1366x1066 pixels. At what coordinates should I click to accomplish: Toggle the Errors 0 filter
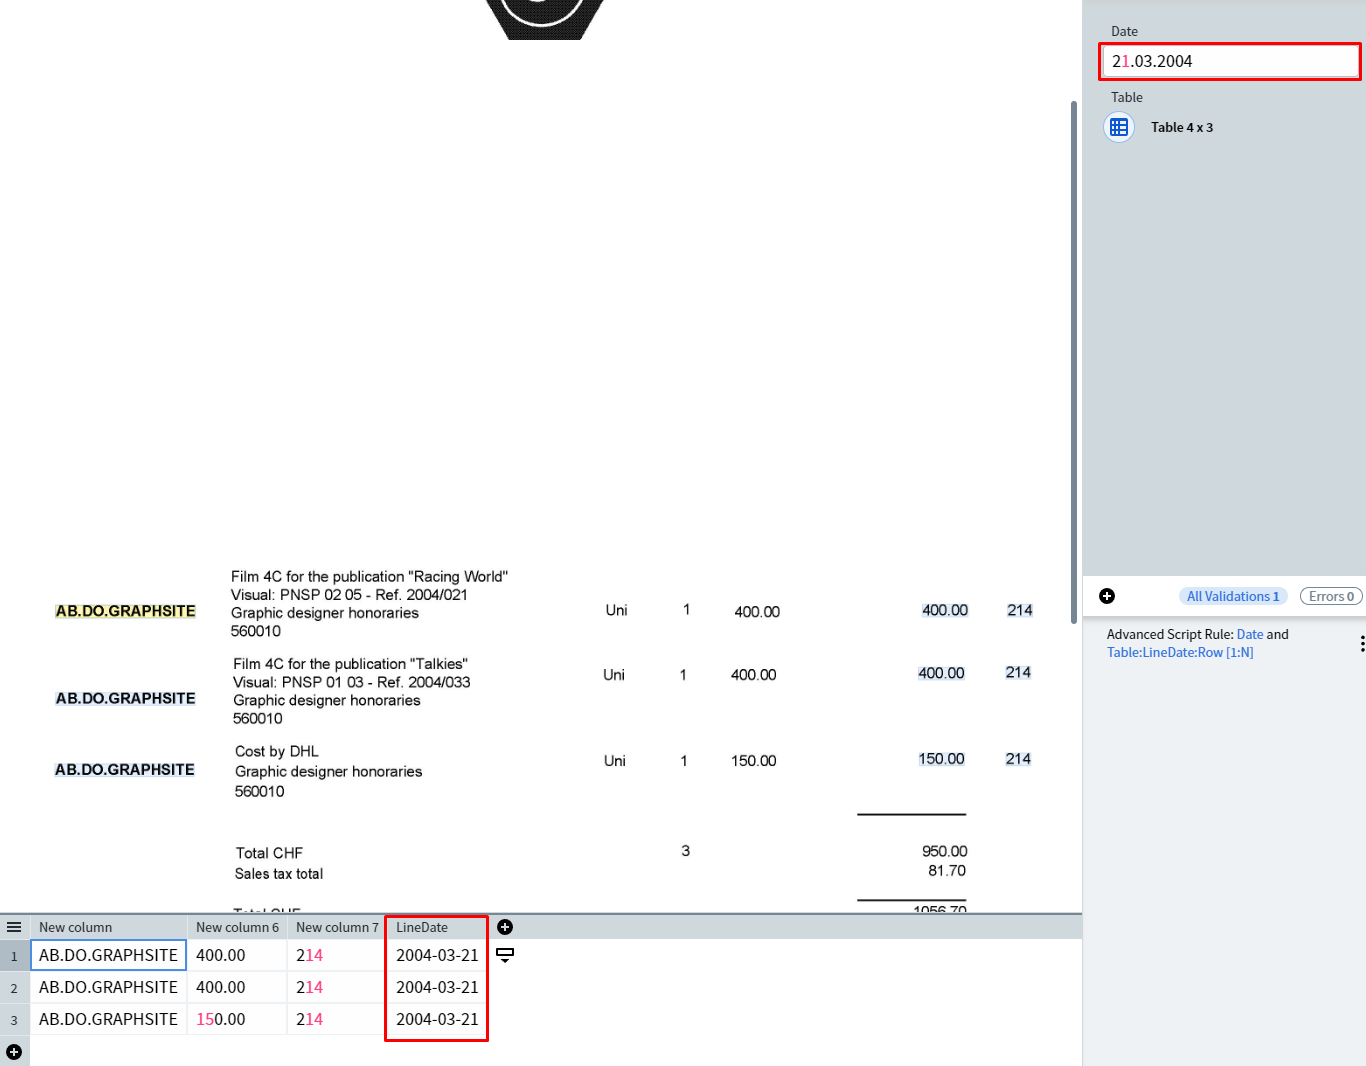(1331, 595)
